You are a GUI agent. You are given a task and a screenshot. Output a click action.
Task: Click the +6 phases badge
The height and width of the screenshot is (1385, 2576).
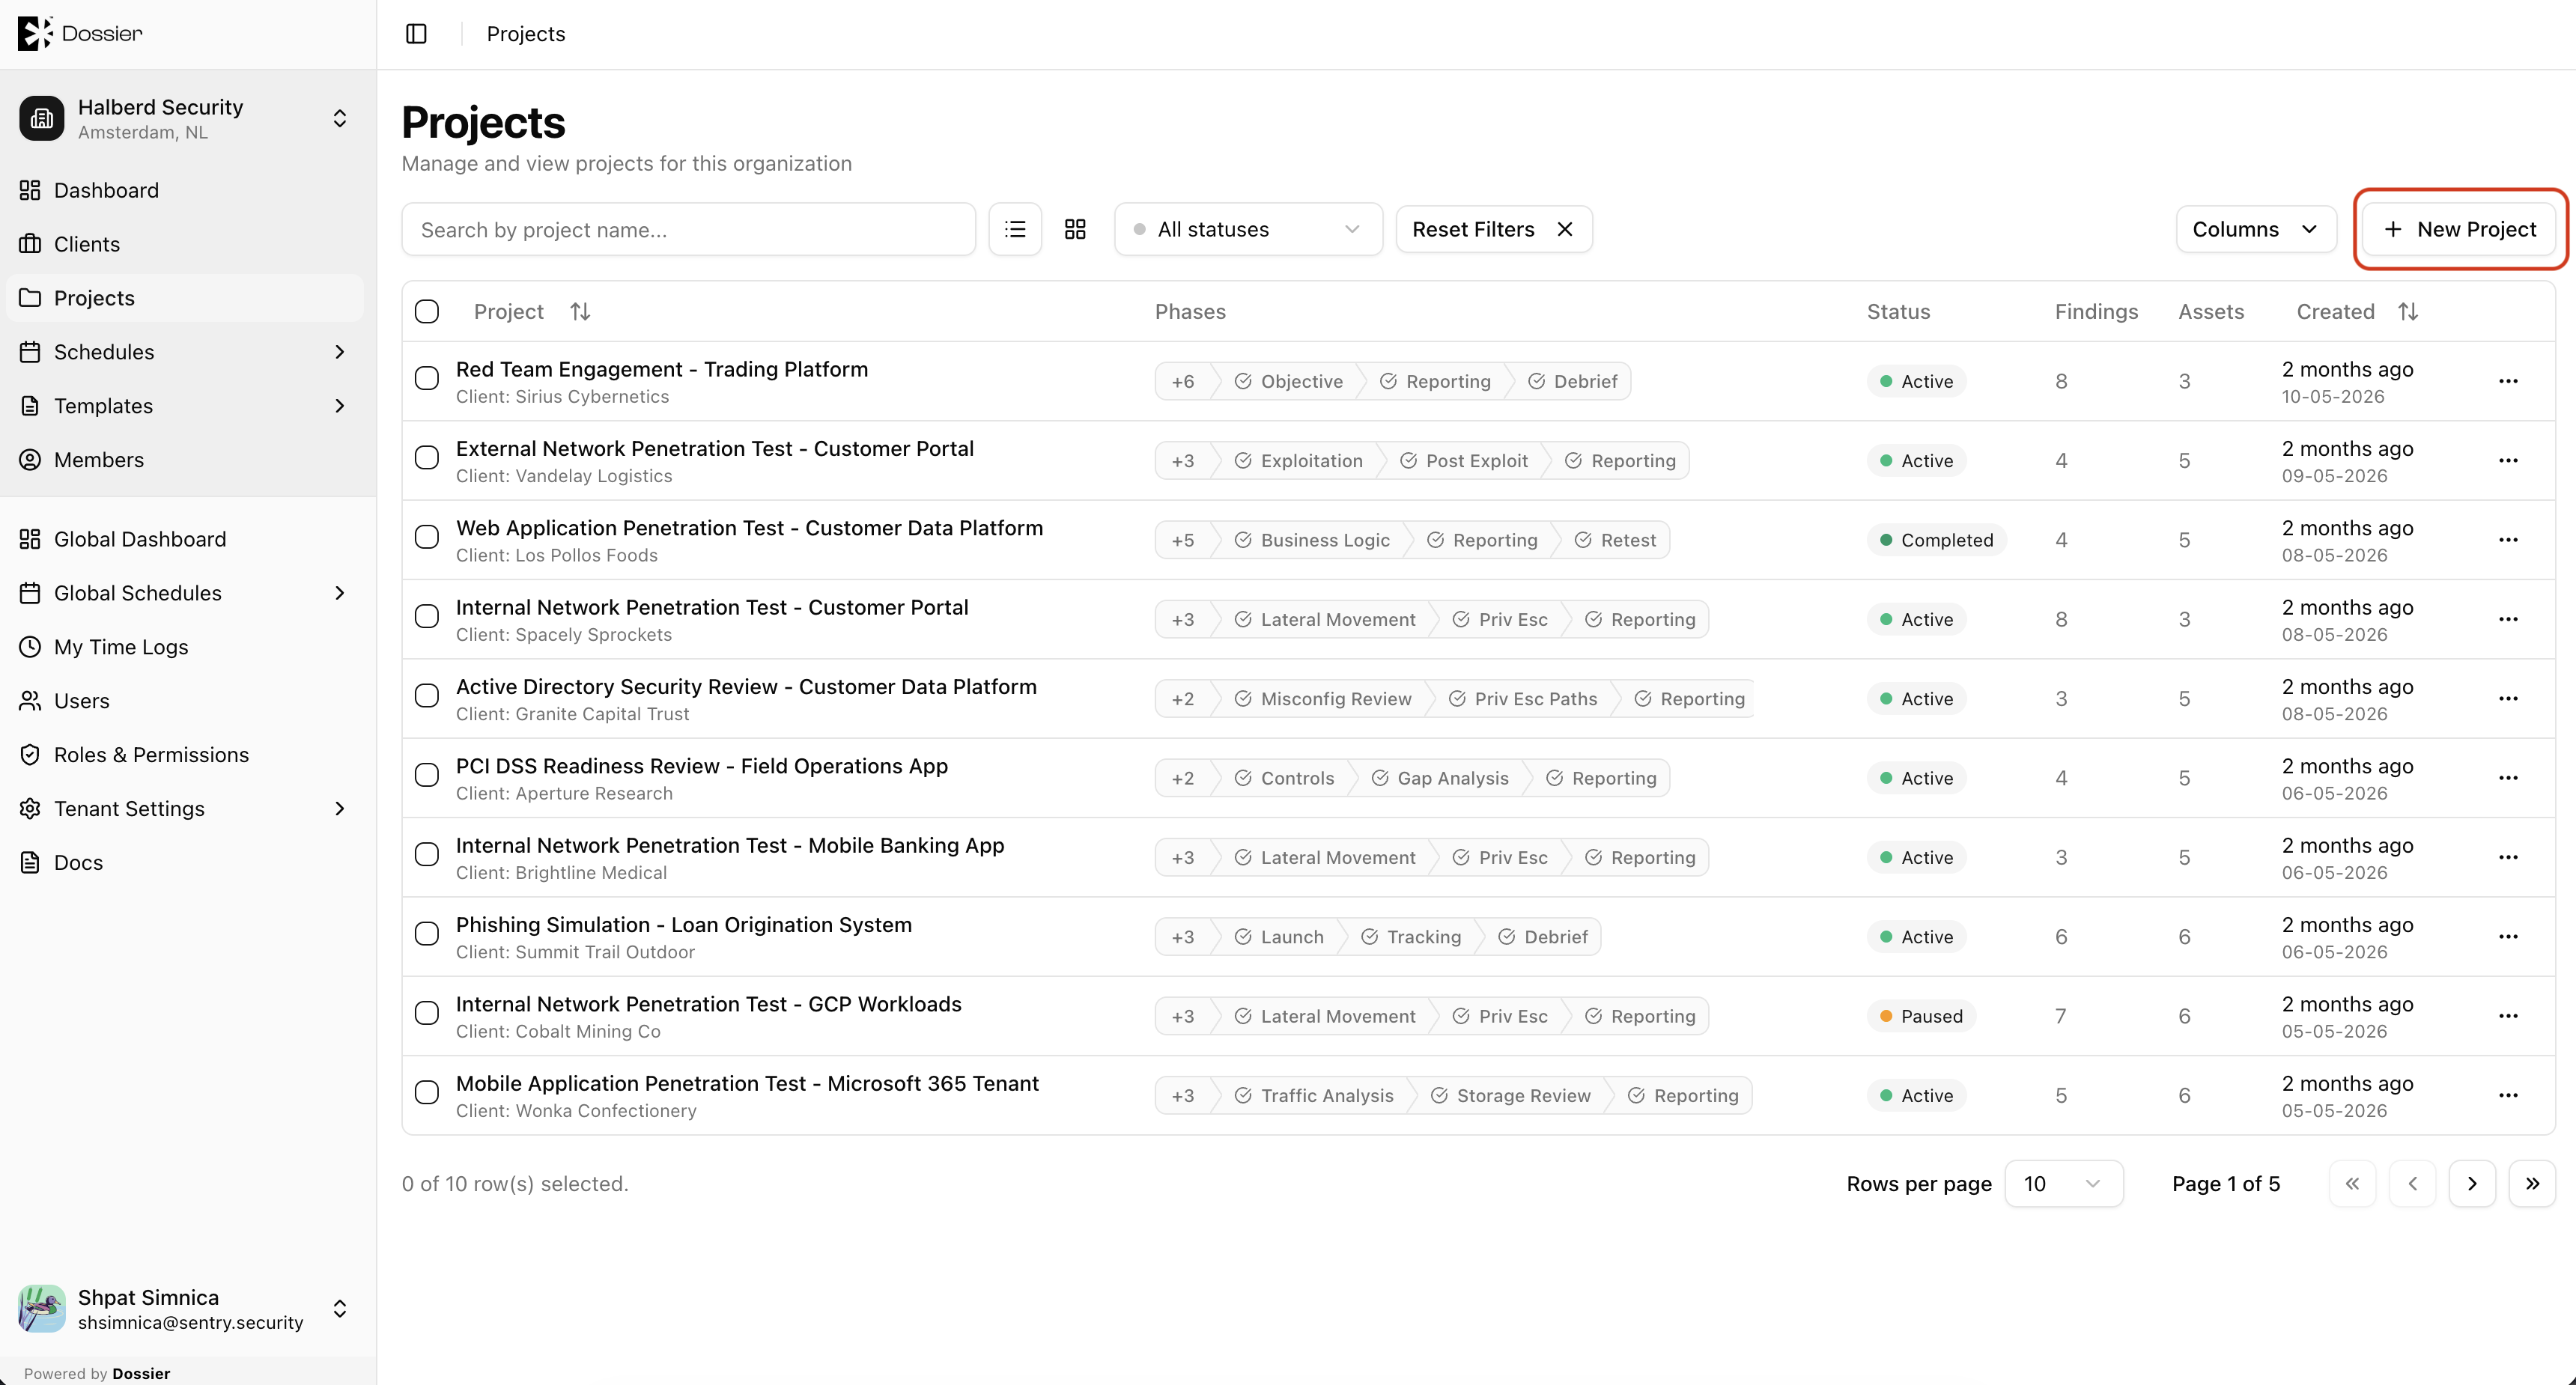(1183, 381)
